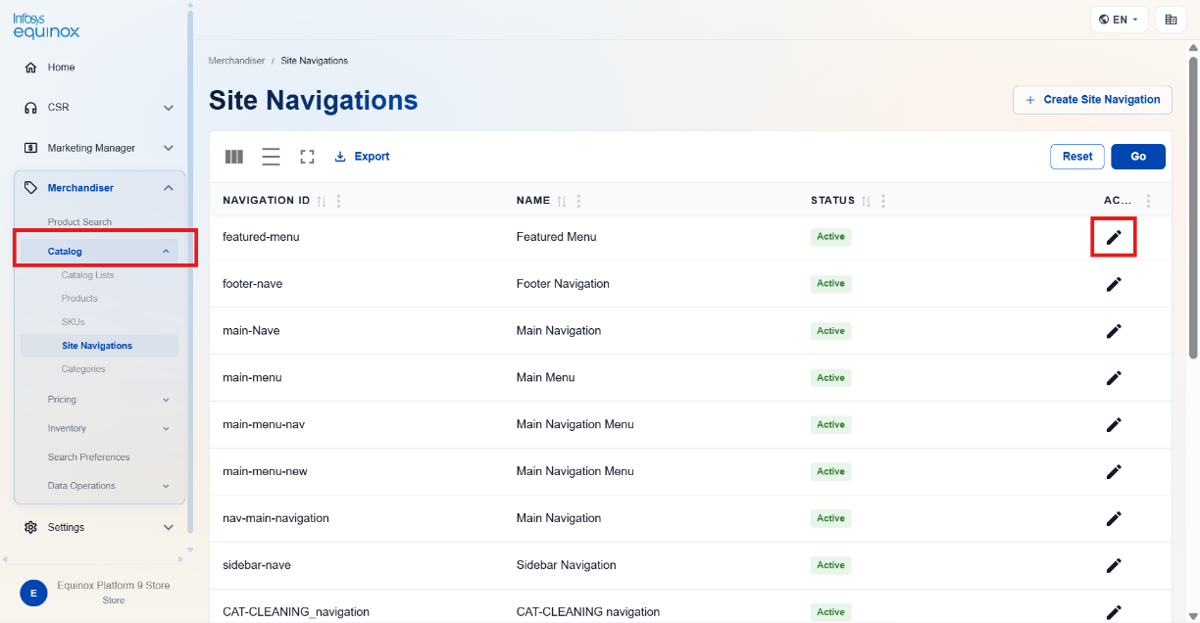Expand the Inventory submenu
Image resolution: width=1200 pixels, height=623 pixels.
pyautogui.click(x=166, y=429)
